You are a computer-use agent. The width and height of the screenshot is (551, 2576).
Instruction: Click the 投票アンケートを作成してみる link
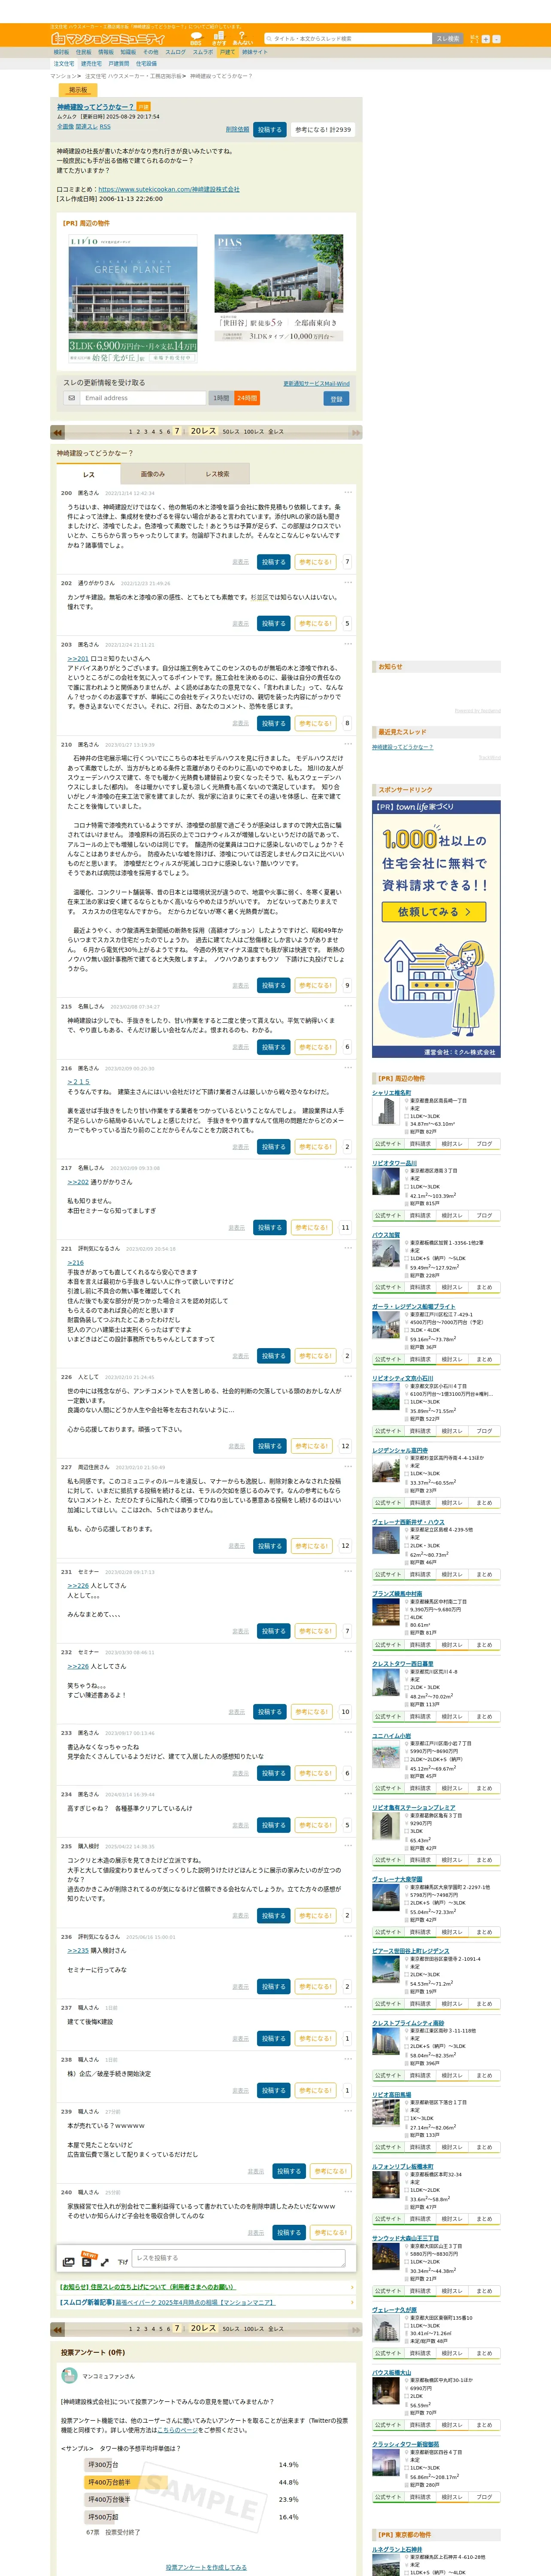(x=206, y=2567)
